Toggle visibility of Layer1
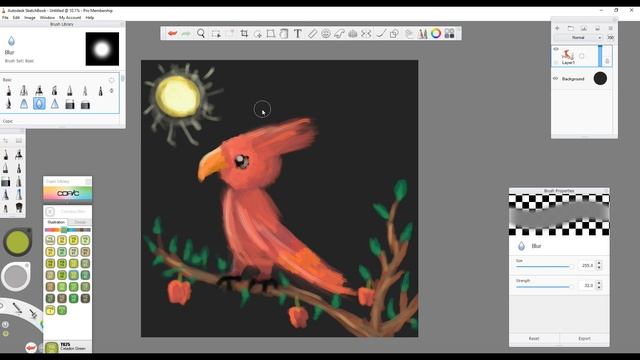 pyautogui.click(x=556, y=49)
